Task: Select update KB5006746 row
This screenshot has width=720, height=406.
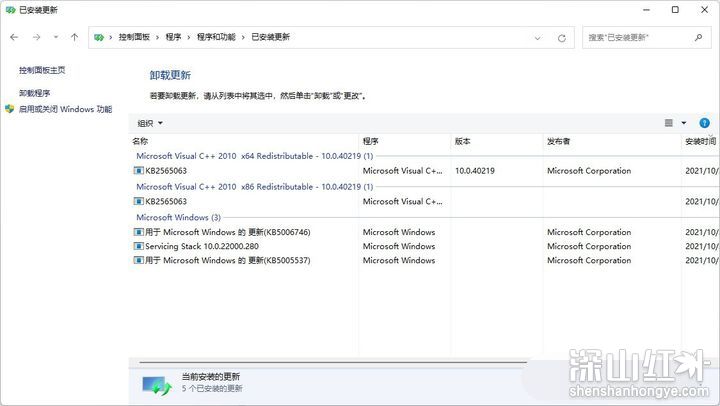Action: [x=425, y=232]
